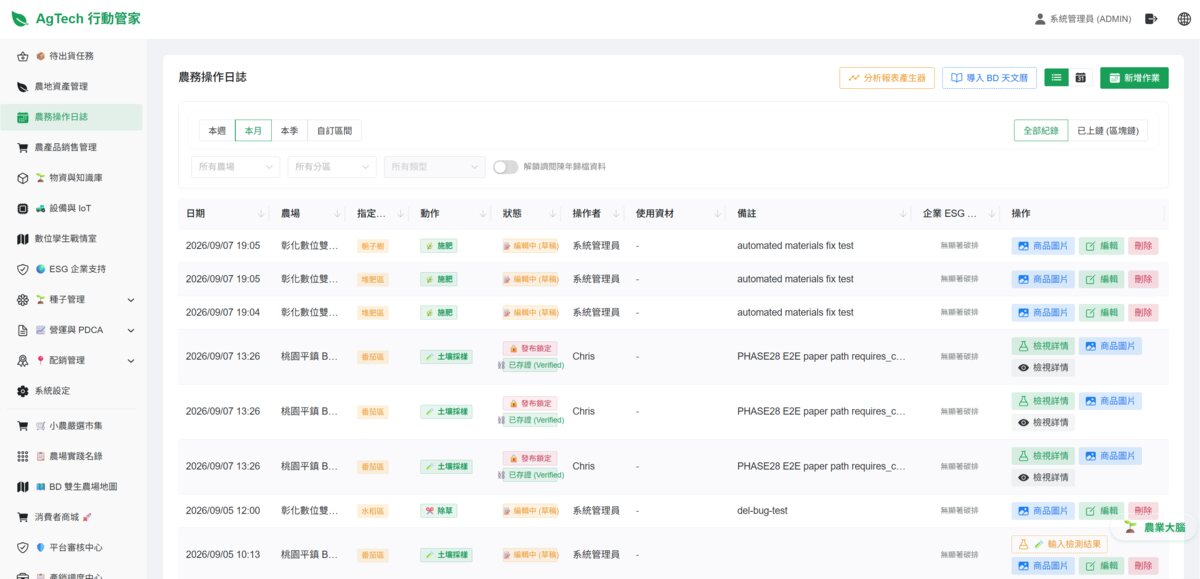Screen dimensions: 1200x579
Task: Click the calendar icon beside 農務操作日誌
Action: (23, 117)
